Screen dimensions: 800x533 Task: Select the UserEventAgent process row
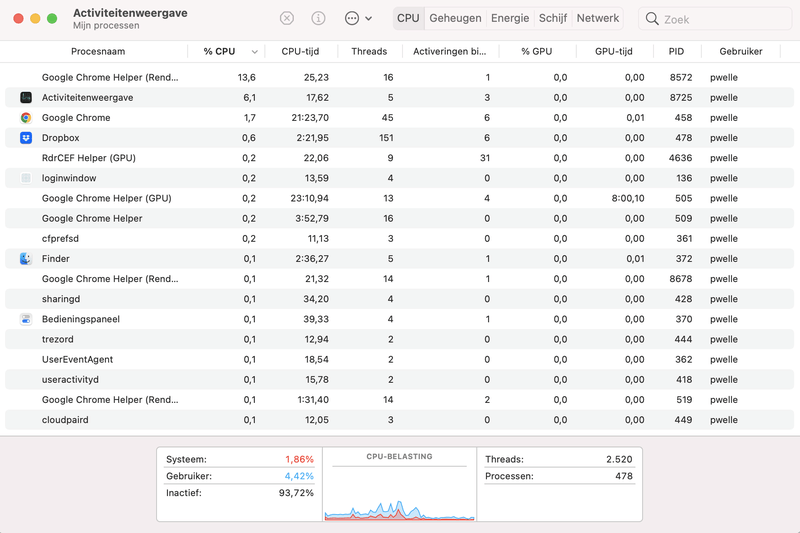pyautogui.click(x=399, y=360)
